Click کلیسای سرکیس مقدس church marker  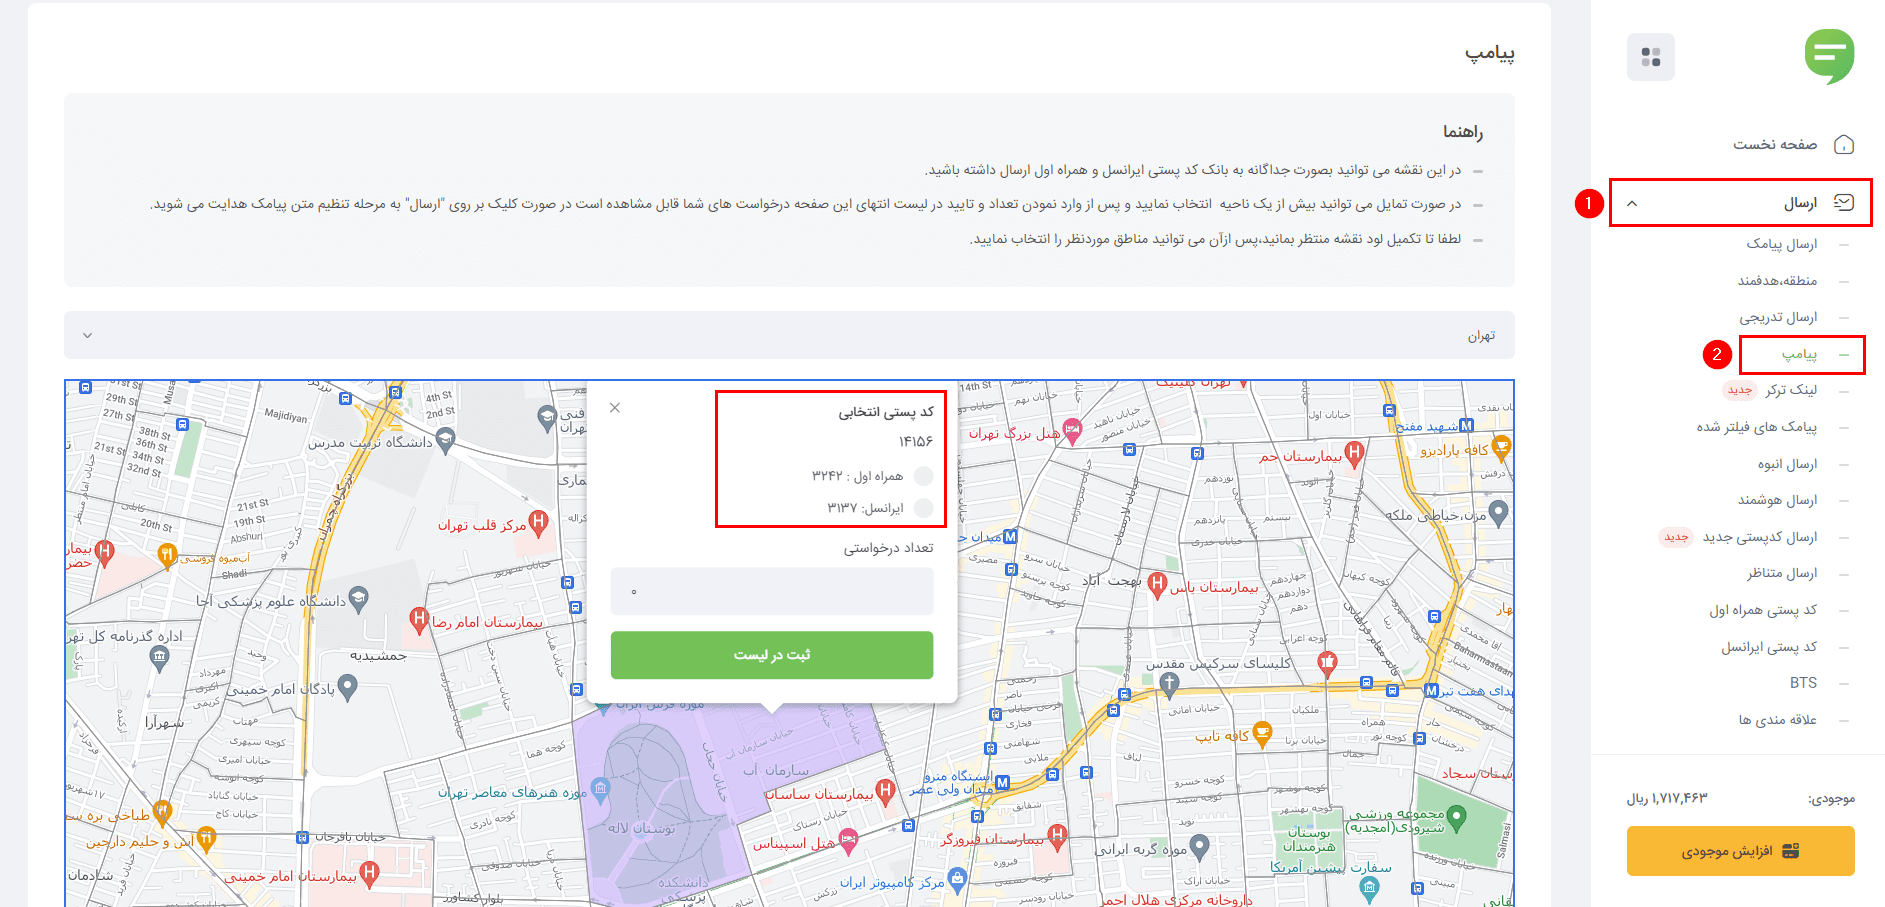pyautogui.click(x=1170, y=684)
